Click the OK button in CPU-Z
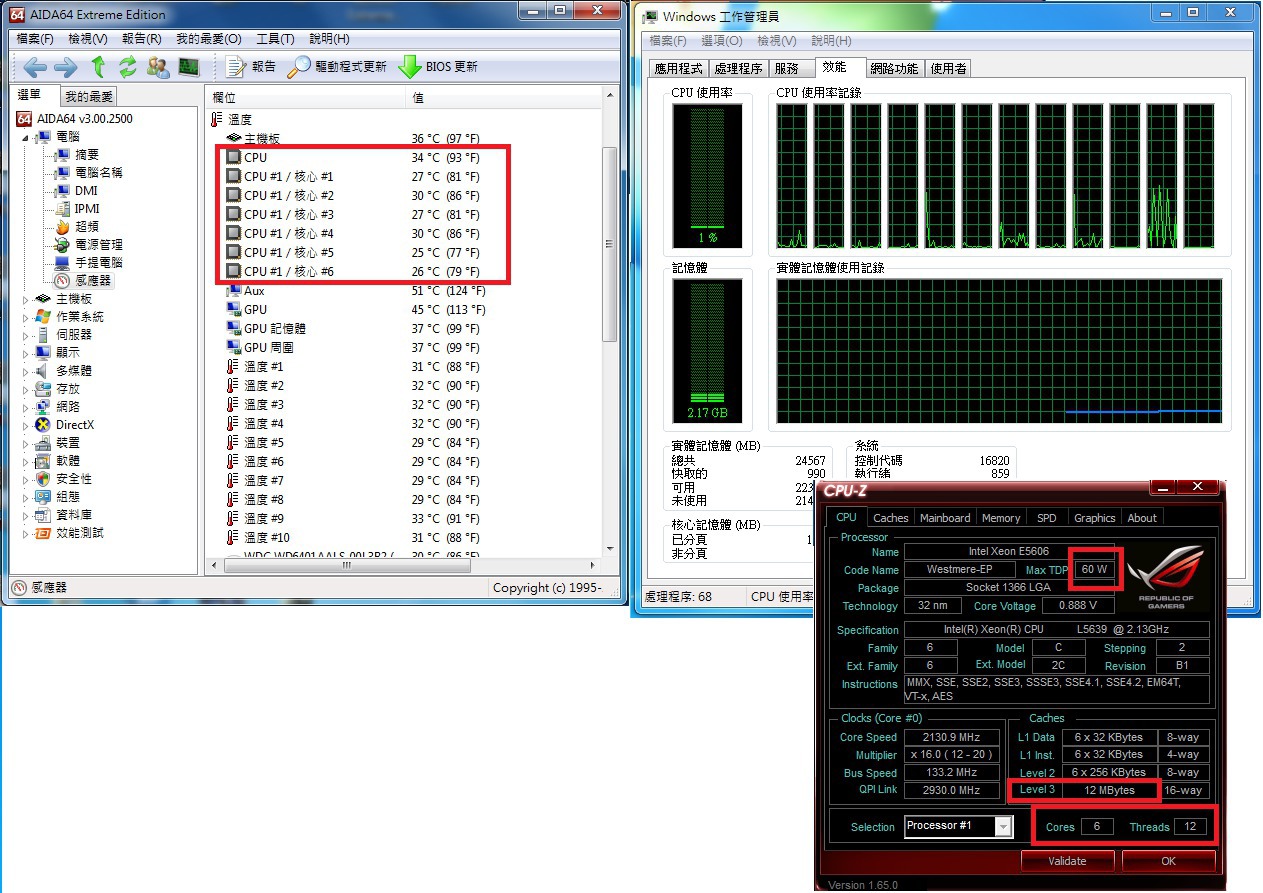 pos(1169,861)
